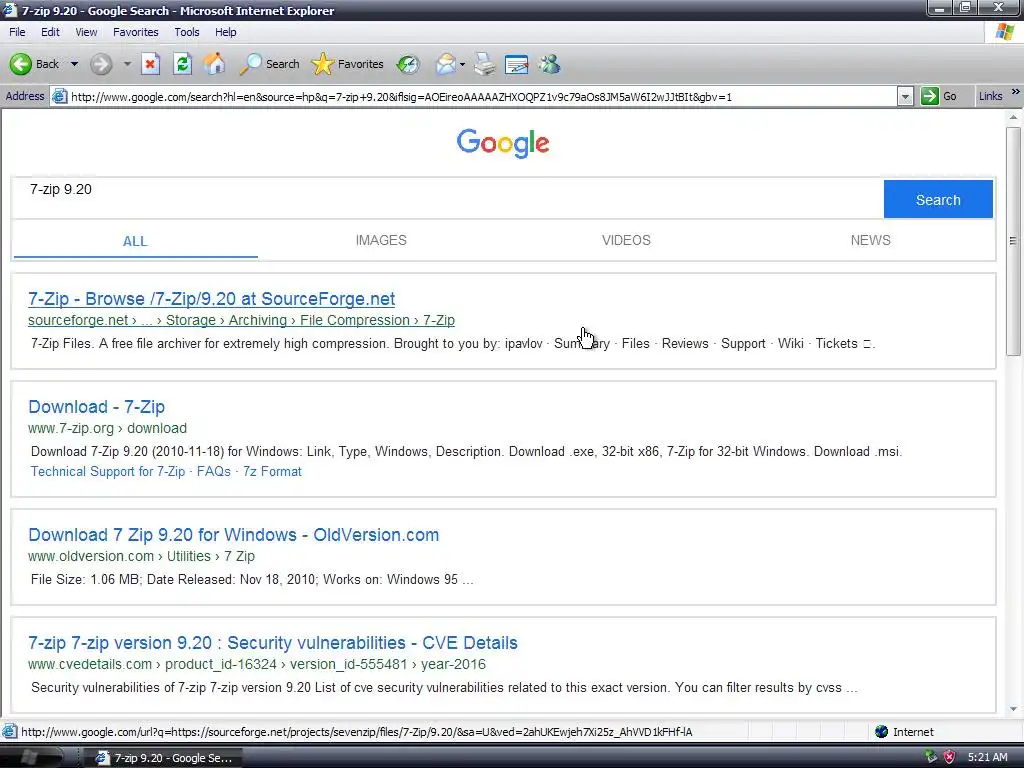1024x768 pixels.
Task: Open the CVE Details security vulnerabilities result
Action: click(273, 643)
